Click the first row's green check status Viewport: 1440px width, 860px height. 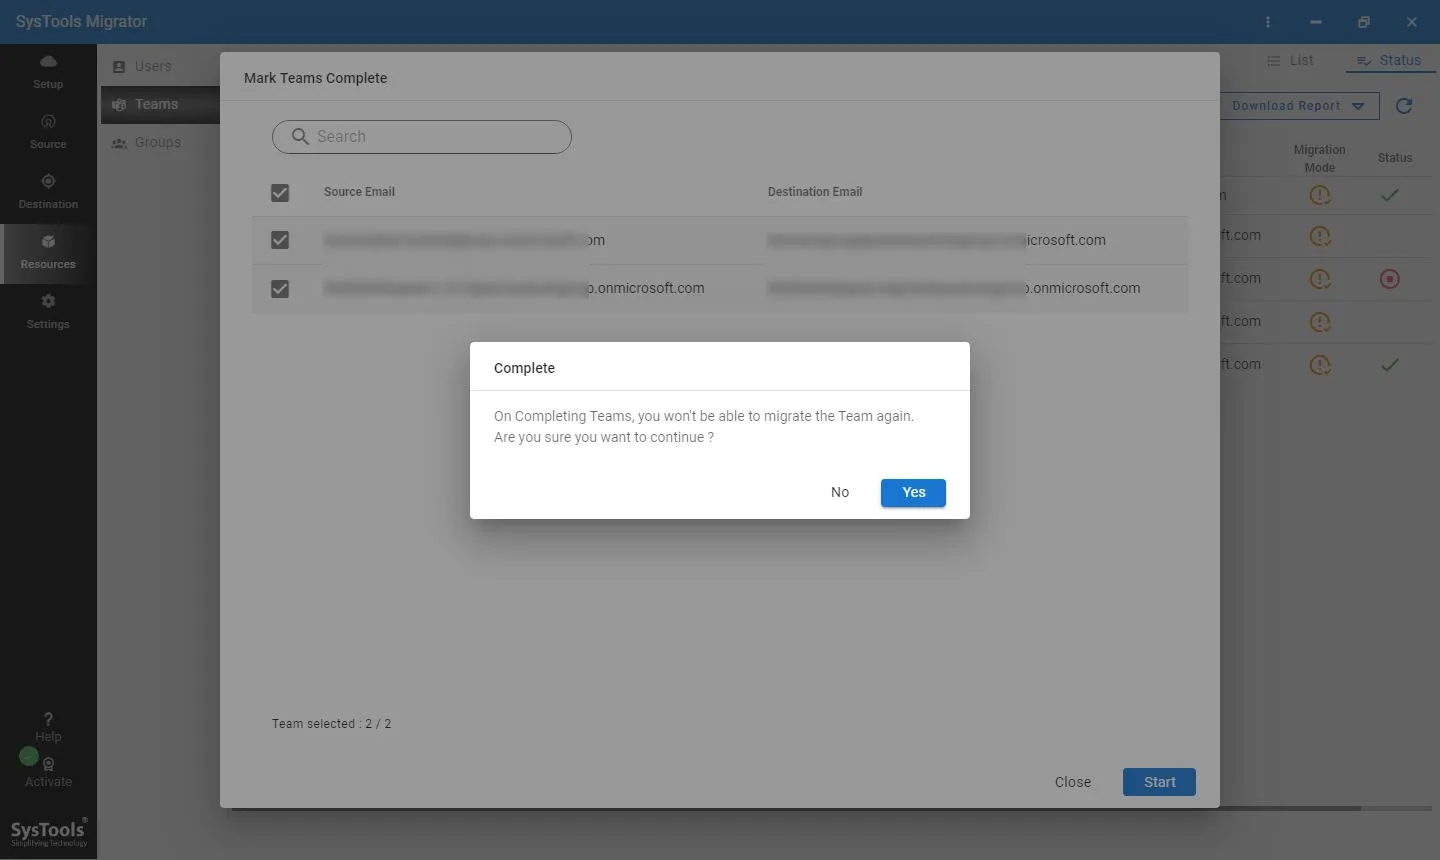(1390, 195)
